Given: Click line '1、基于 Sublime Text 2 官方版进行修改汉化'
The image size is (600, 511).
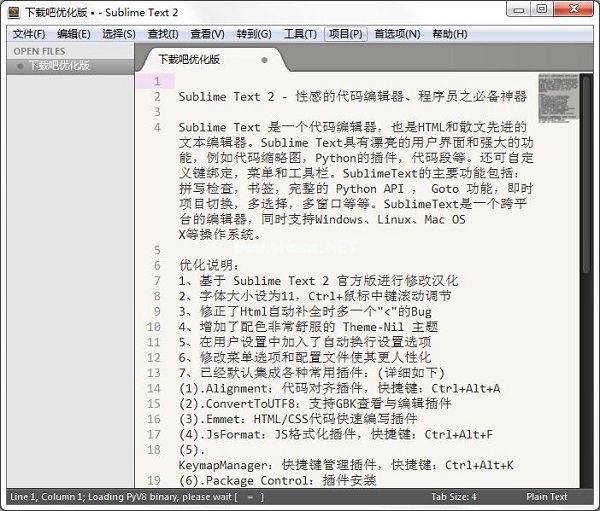Looking at the screenshot, I should (x=318, y=281).
